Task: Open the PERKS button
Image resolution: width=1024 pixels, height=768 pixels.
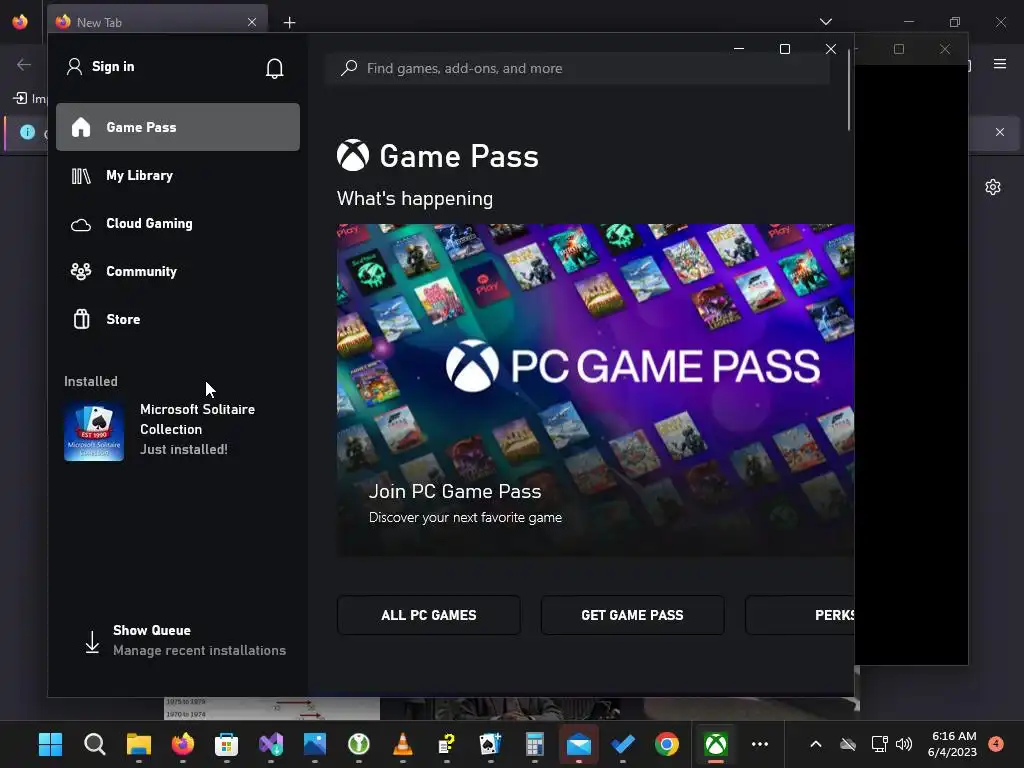Action: [800, 615]
